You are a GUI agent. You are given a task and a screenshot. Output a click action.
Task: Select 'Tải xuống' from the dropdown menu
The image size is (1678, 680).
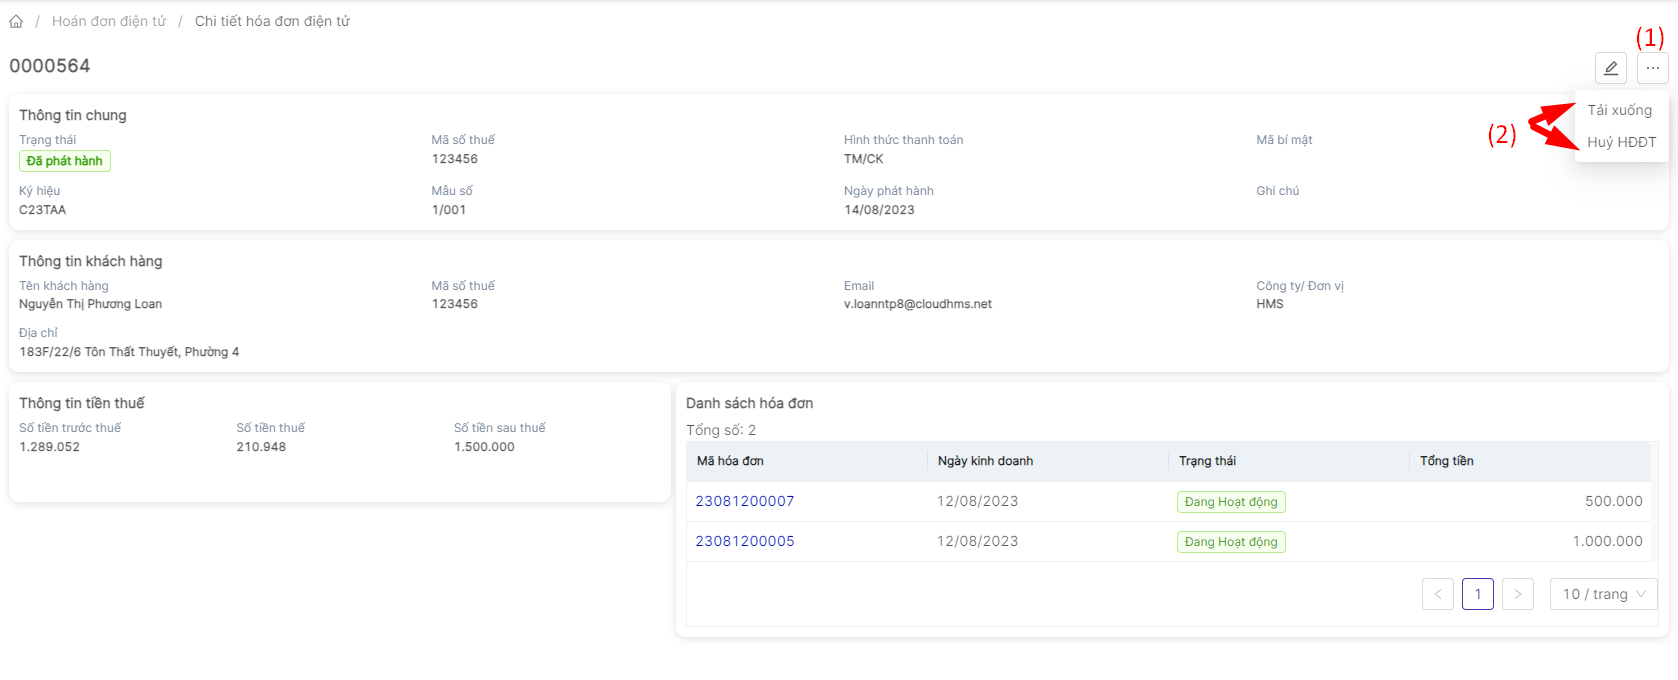coord(1619,110)
